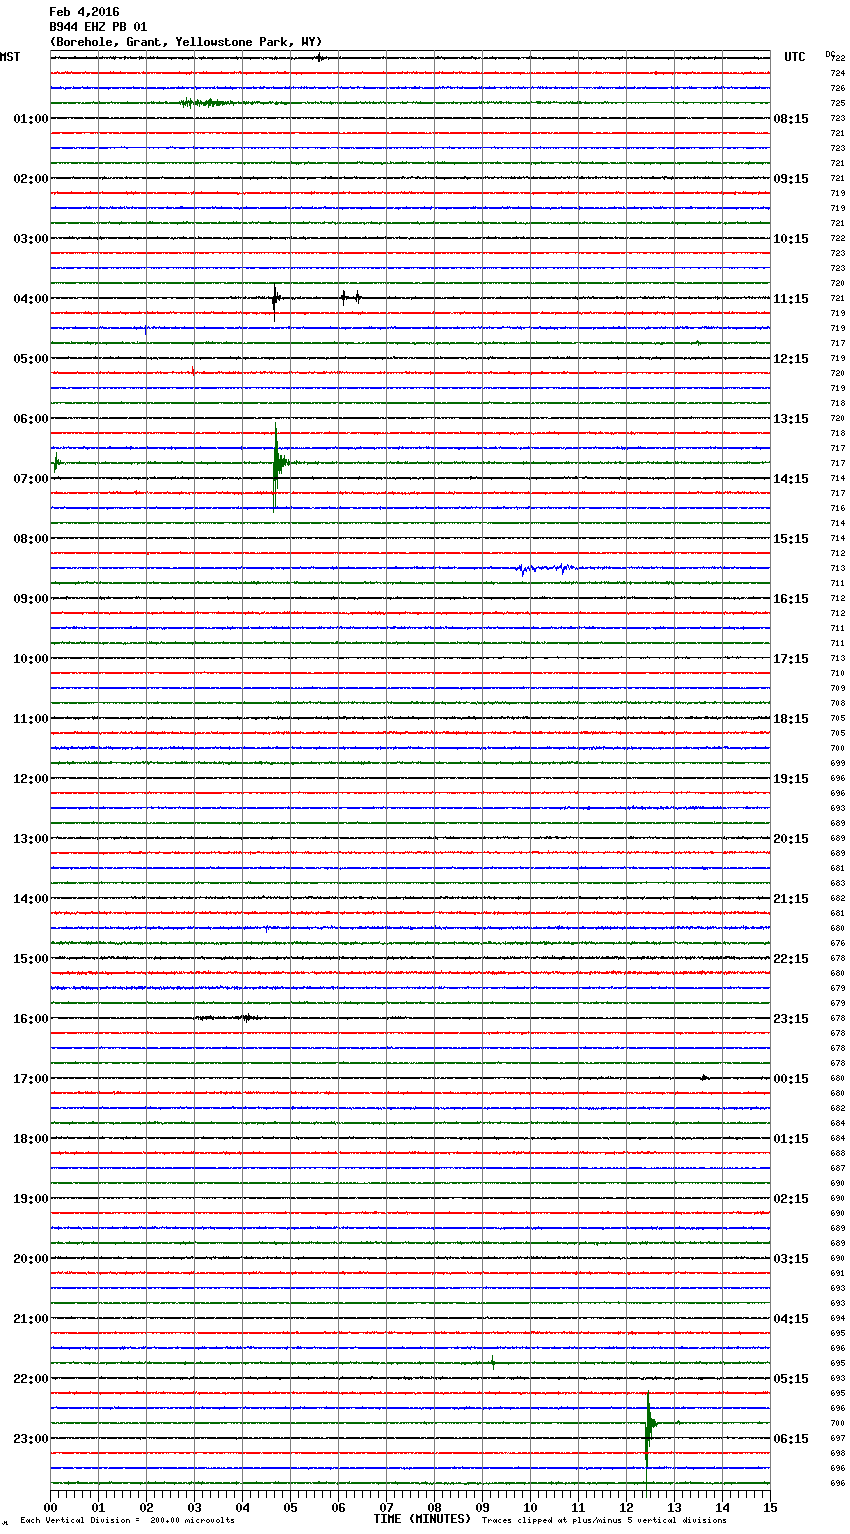The image size is (850, 1534).
Task: Click minute tick label "05" on the time axis
Action: [x=290, y=1508]
